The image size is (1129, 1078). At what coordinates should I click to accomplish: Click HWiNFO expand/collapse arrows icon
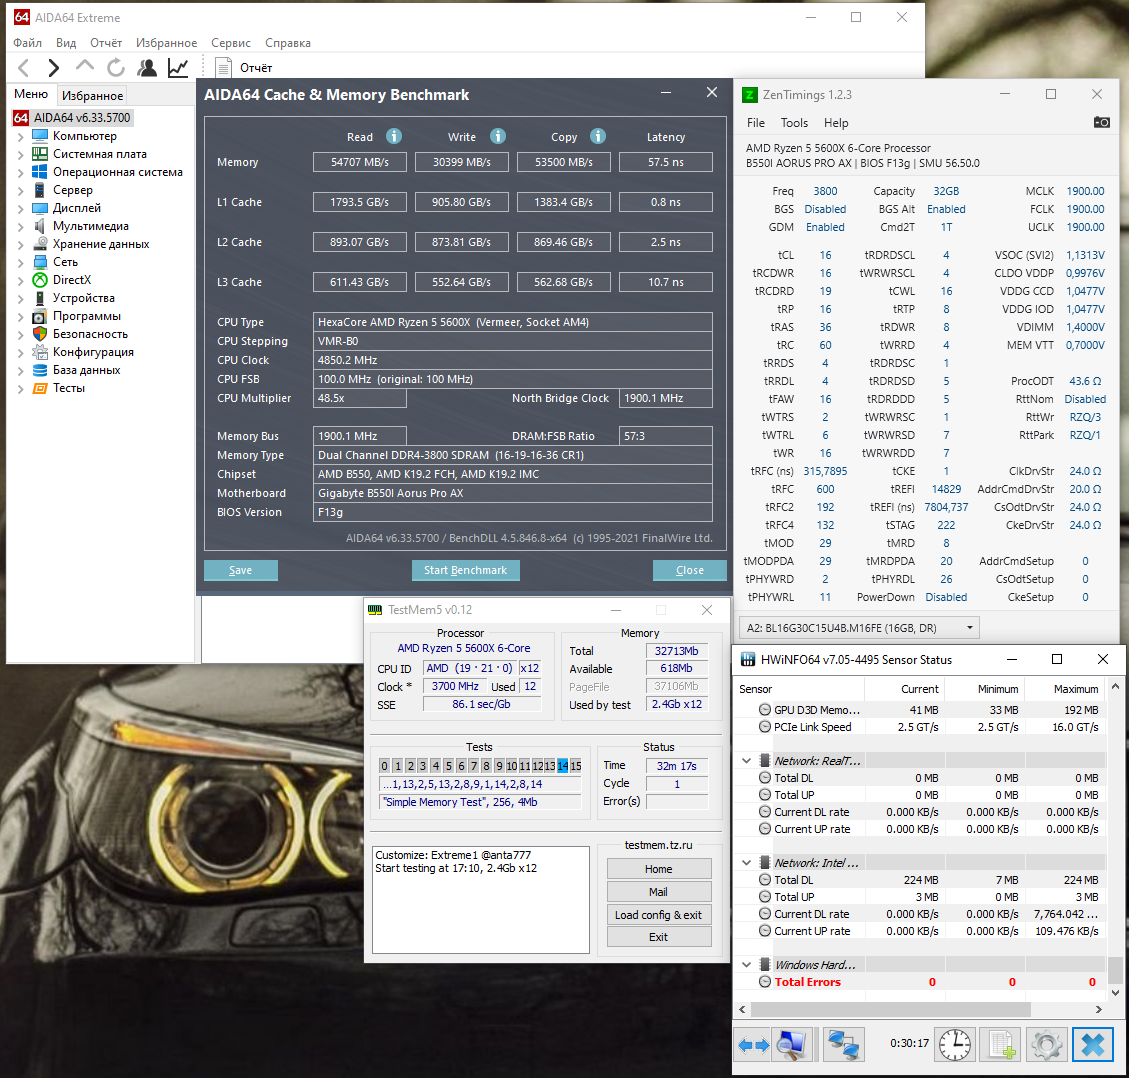[x=753, y=1044]
